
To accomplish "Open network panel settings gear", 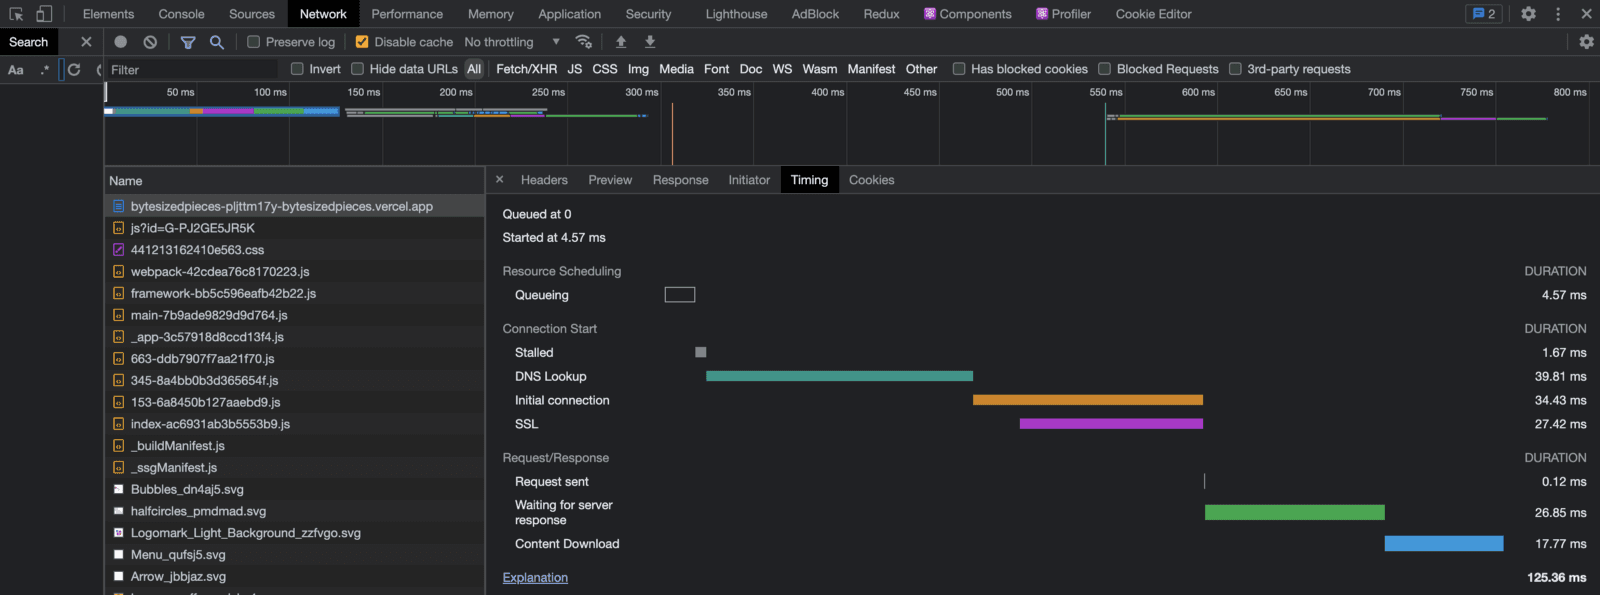I will [1586, 42].
